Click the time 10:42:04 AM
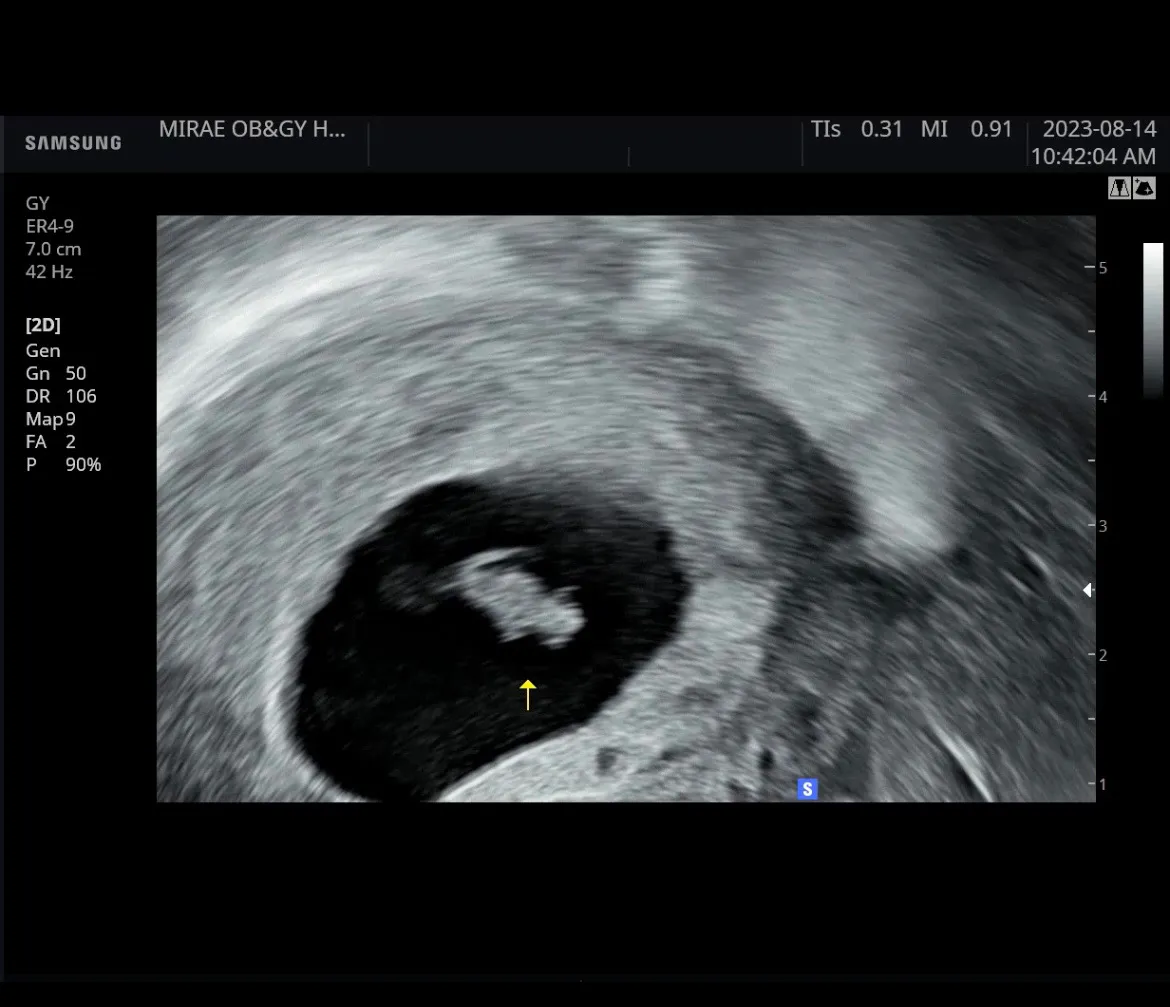The width and height of the screenshot is (1170, 1007). coord(1093,157)
